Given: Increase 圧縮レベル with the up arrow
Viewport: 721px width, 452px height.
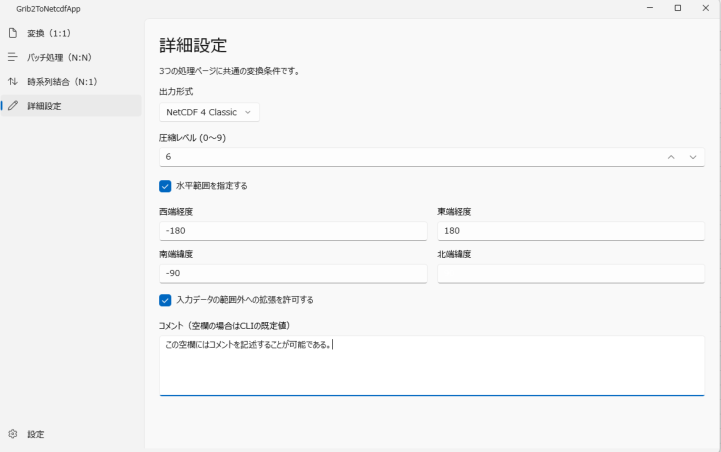Looking at the screenshot, I should tap(671, 157).
